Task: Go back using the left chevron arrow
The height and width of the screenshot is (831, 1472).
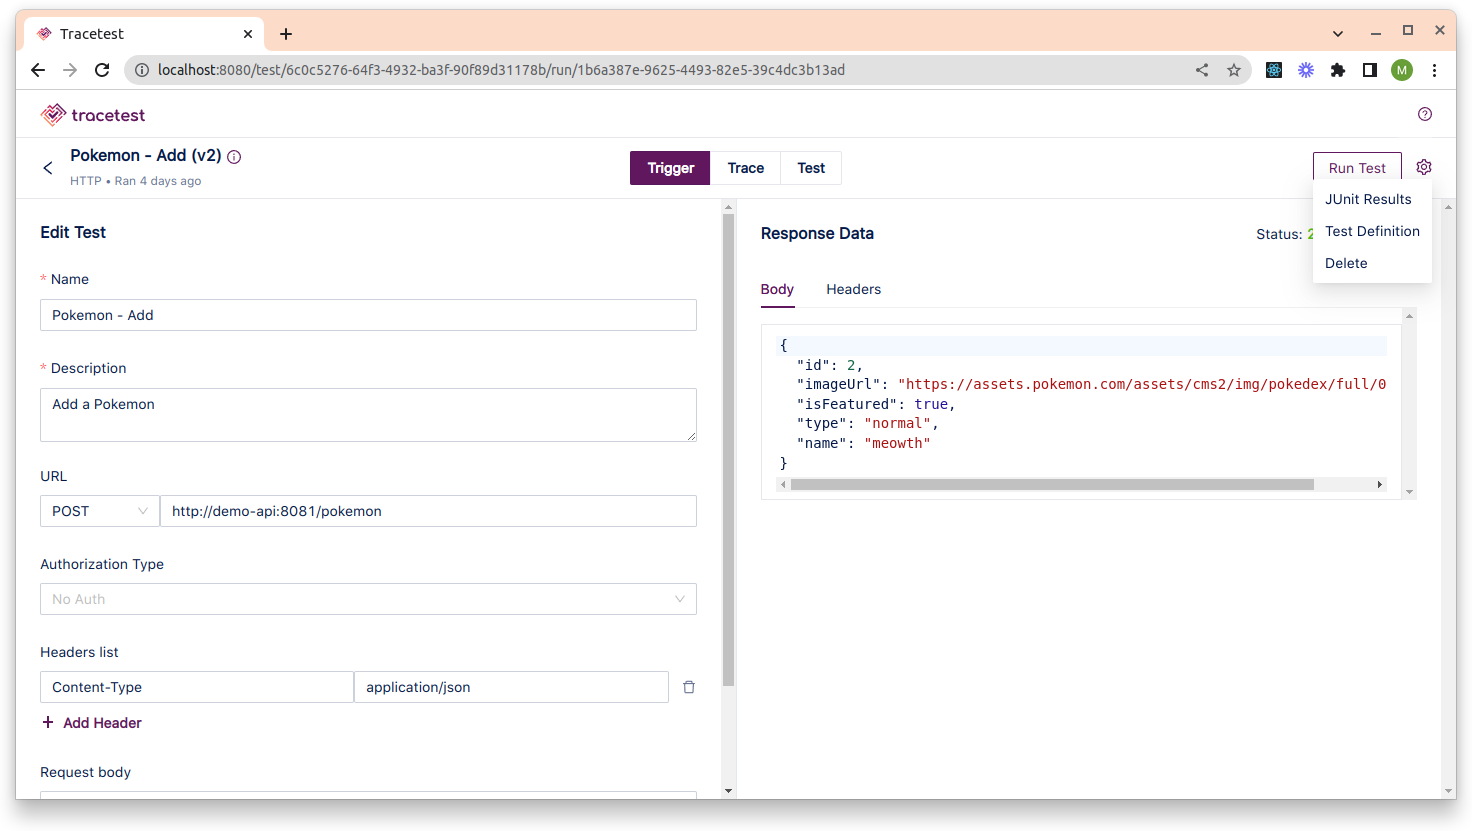Action: click(48, 168)
